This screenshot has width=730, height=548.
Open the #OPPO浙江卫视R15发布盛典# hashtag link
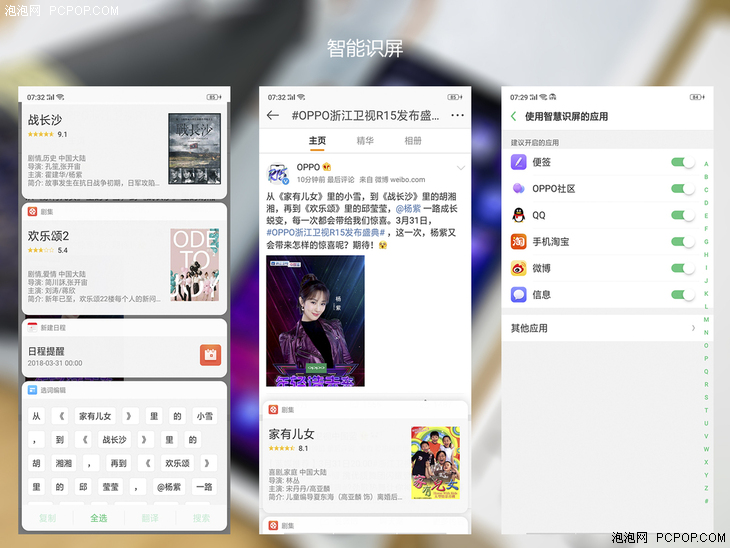point(326,232)
